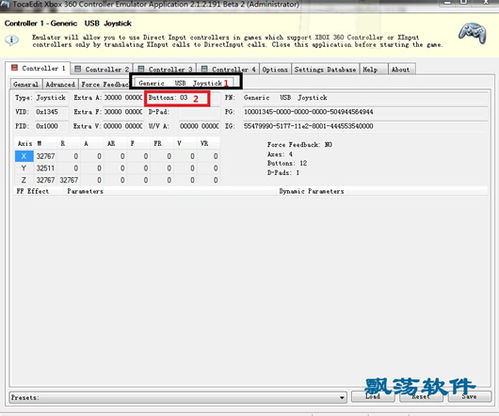The image size is (499, 416).
Task: Click the D-Pad value field
Action: point(199,112)
